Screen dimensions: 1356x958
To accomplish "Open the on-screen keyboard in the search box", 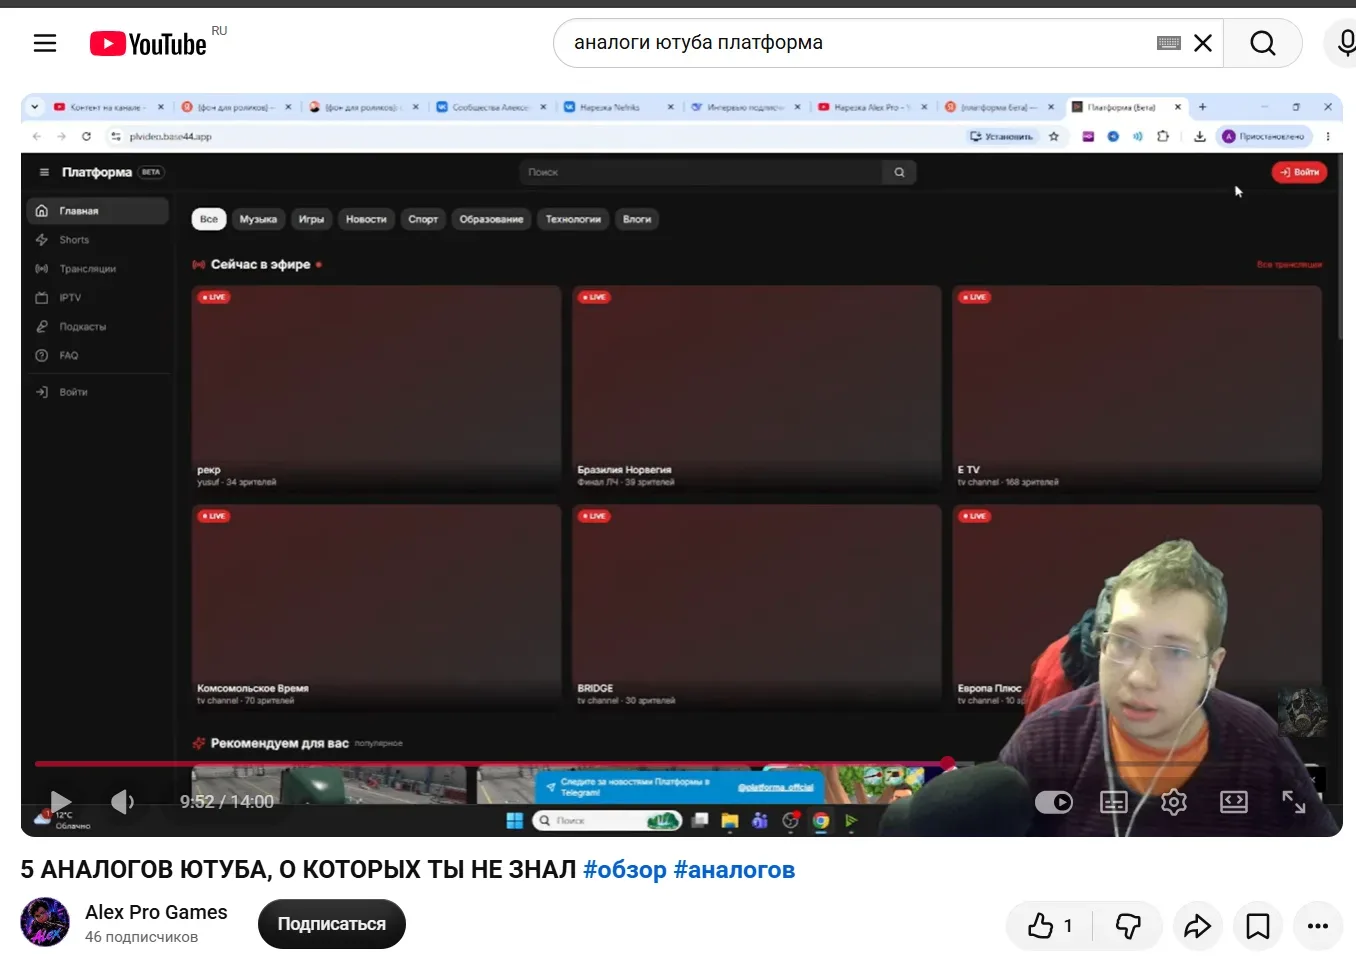I will pos(1168,43).
